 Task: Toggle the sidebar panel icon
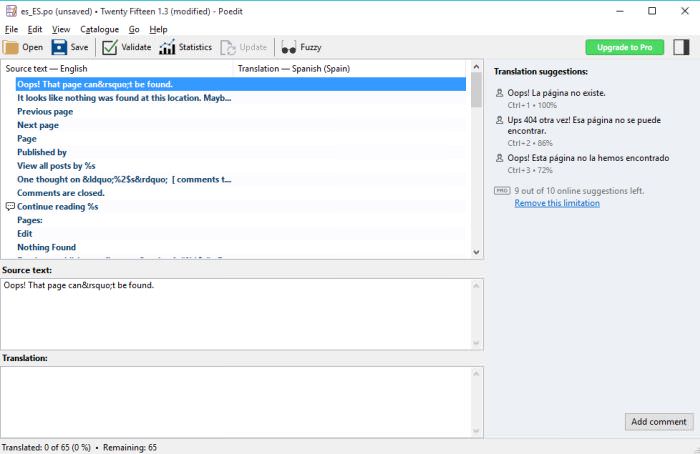tap(681, 47)
